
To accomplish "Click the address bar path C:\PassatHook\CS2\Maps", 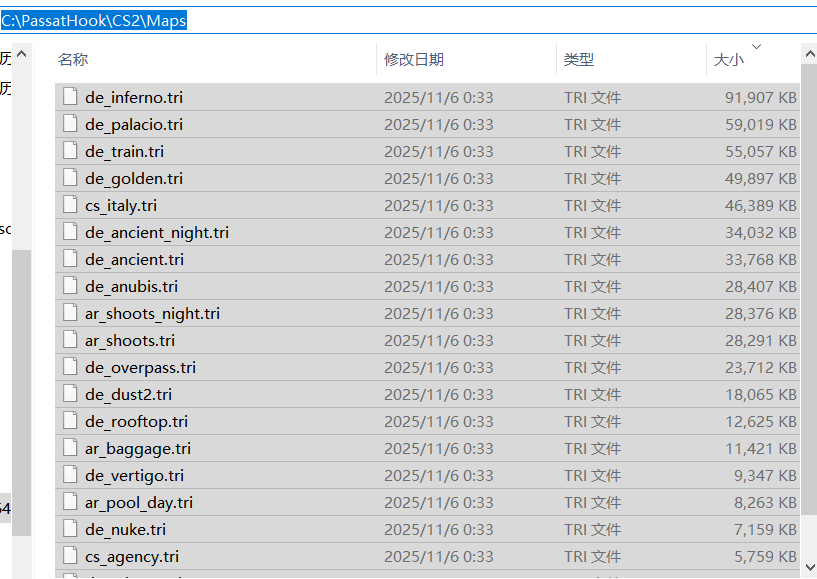I will [94, 21].
